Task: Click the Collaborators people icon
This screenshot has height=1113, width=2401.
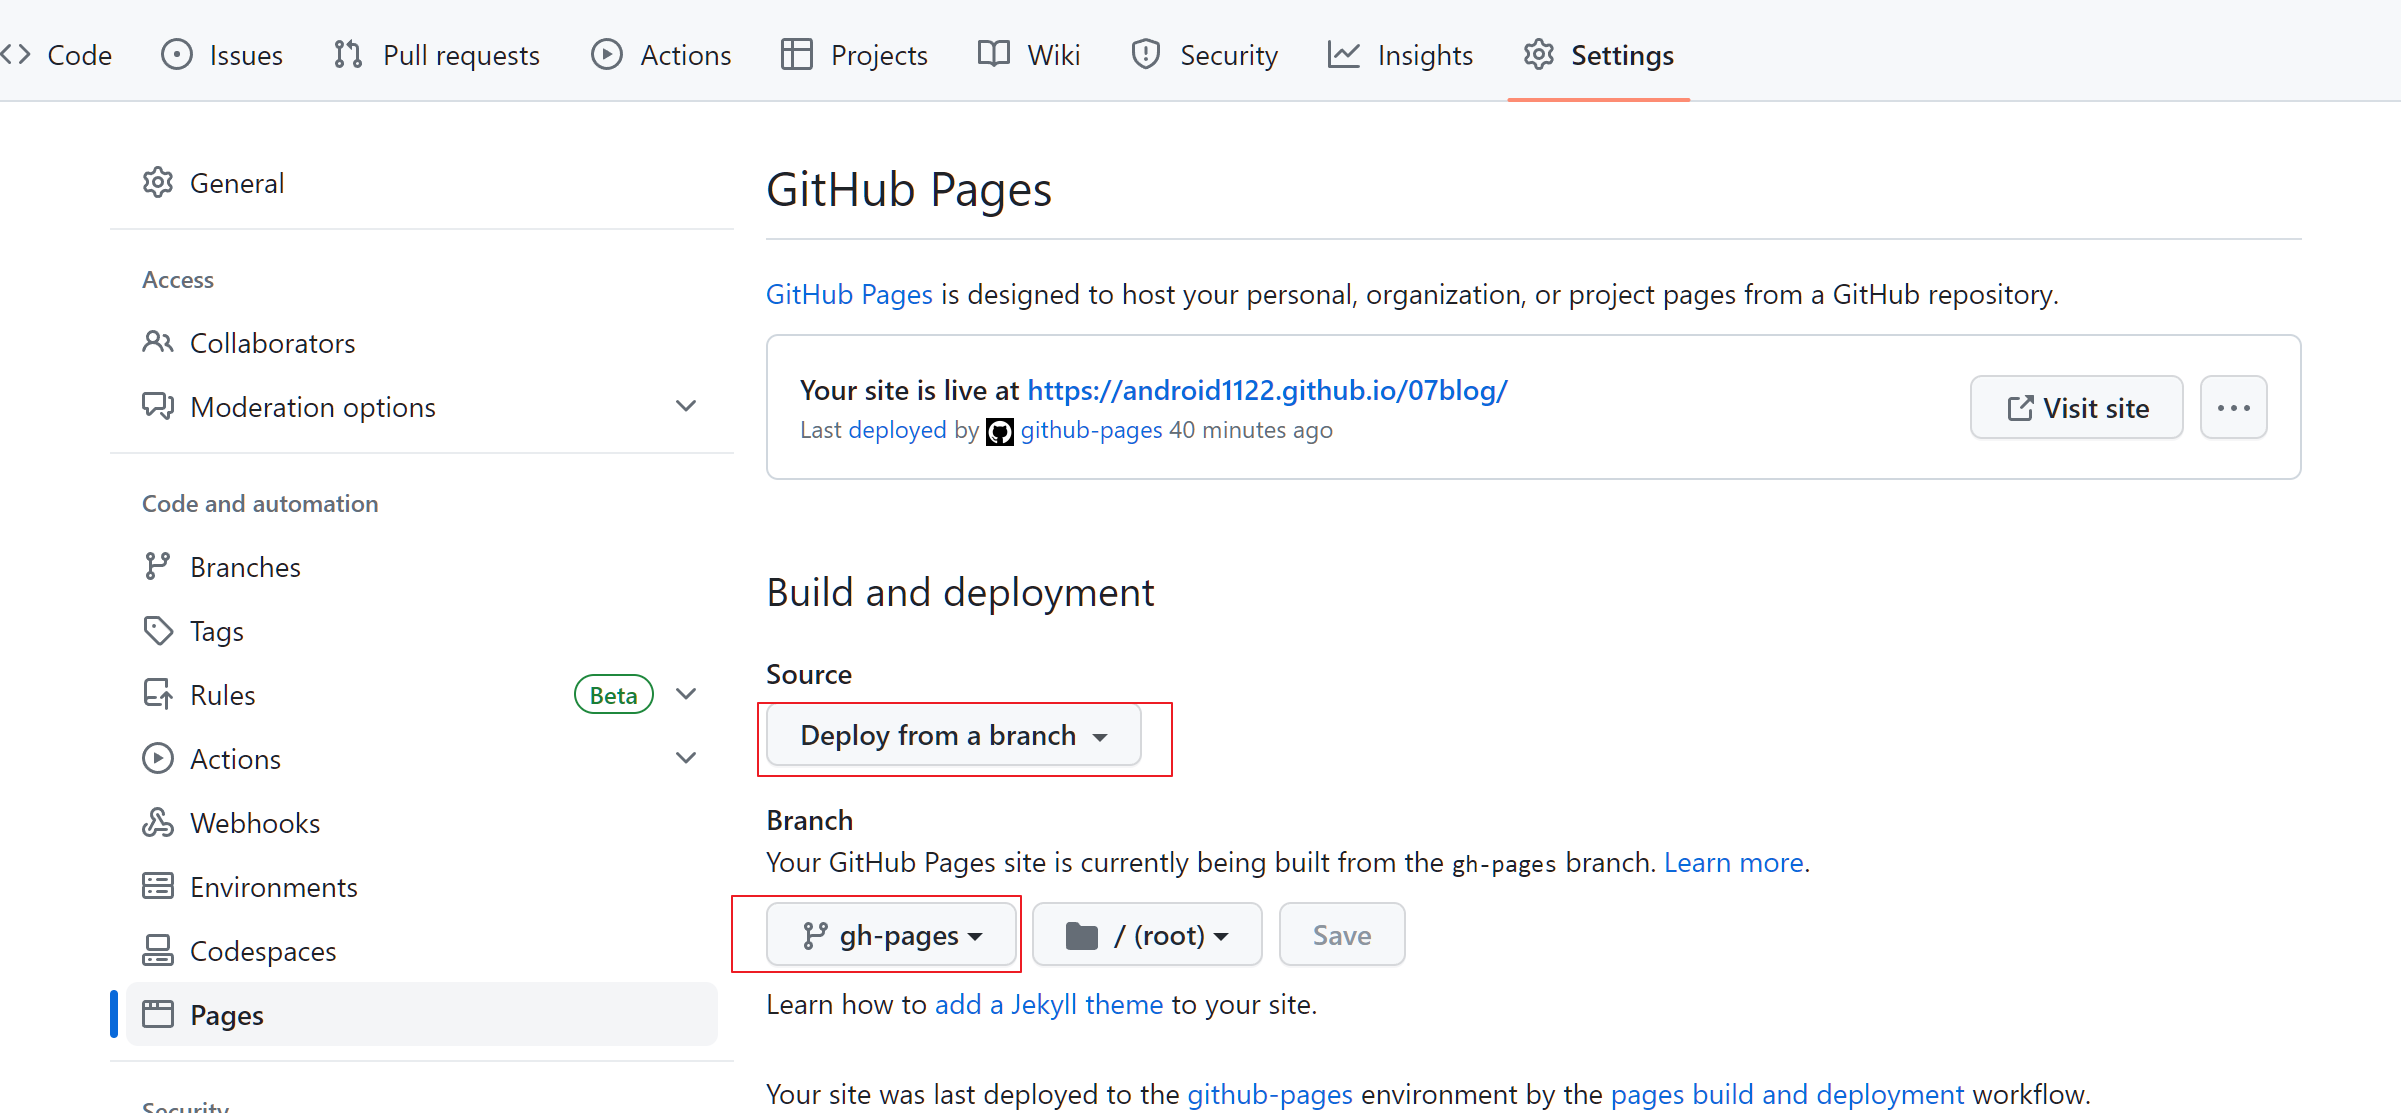Action: [157, 343]
